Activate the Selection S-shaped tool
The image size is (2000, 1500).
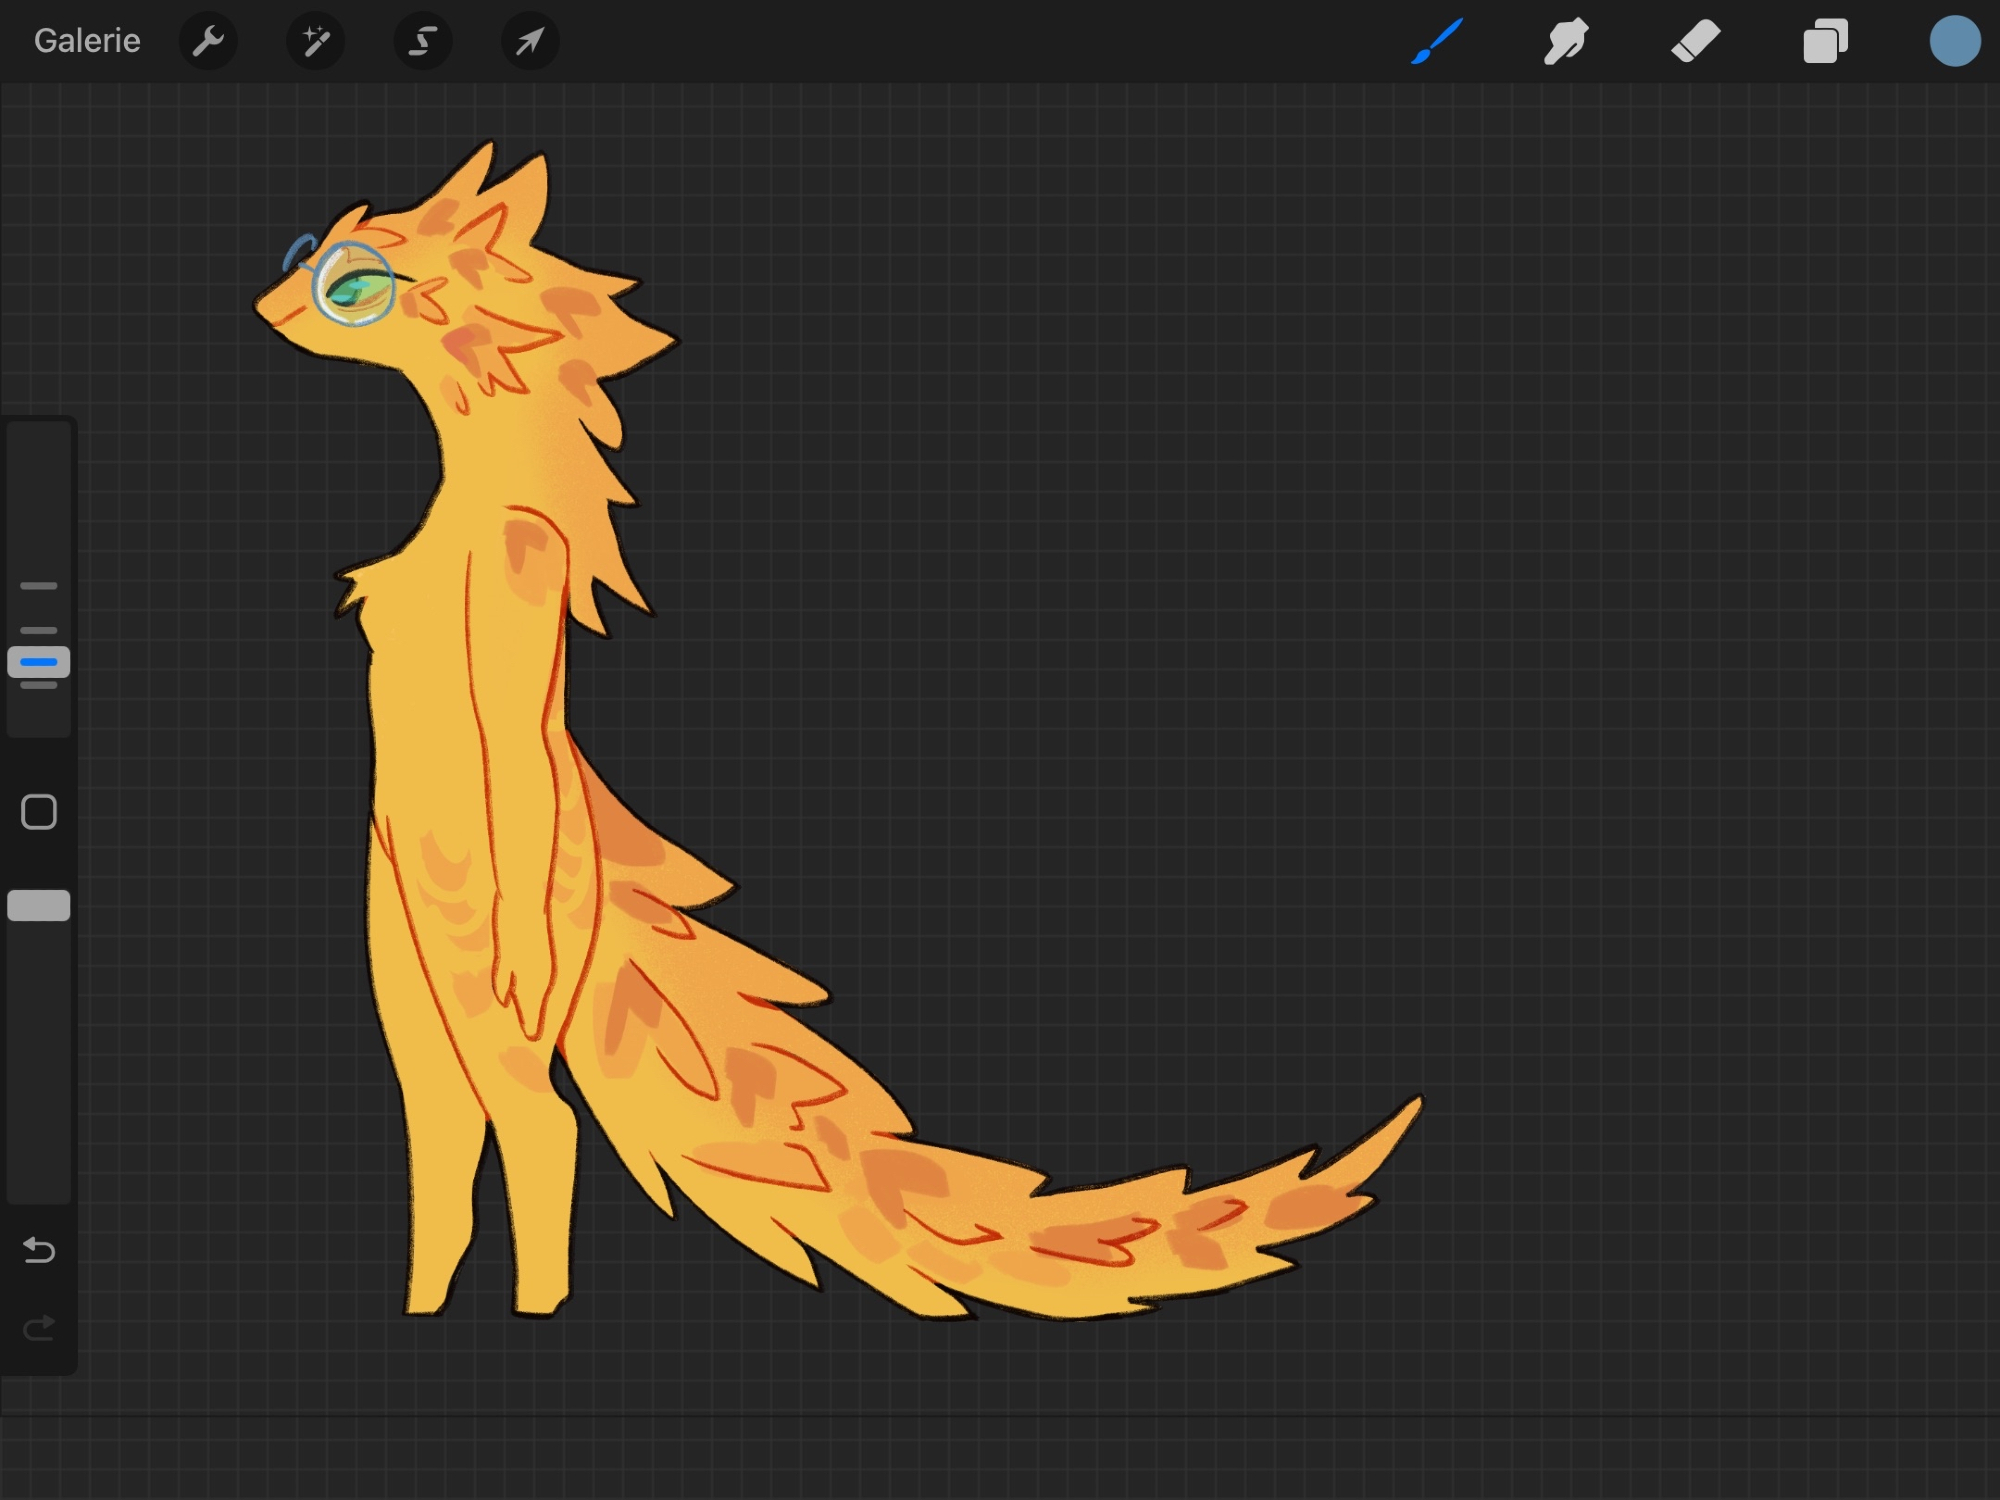[x=423, y=41]
